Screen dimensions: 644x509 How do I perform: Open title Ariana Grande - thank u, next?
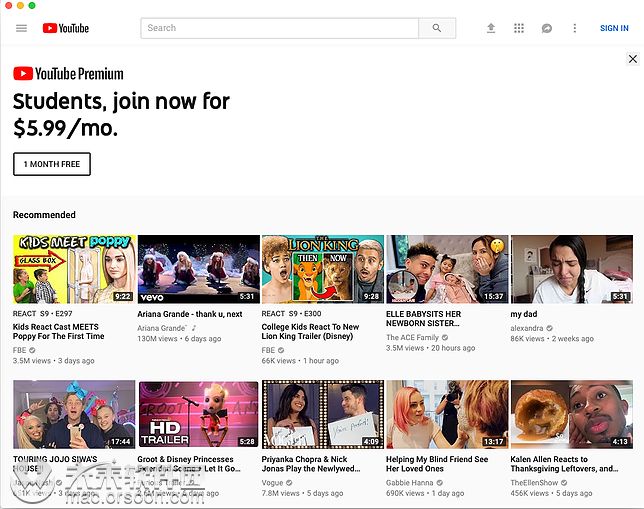pyautogui.click(x=190, y=314)
